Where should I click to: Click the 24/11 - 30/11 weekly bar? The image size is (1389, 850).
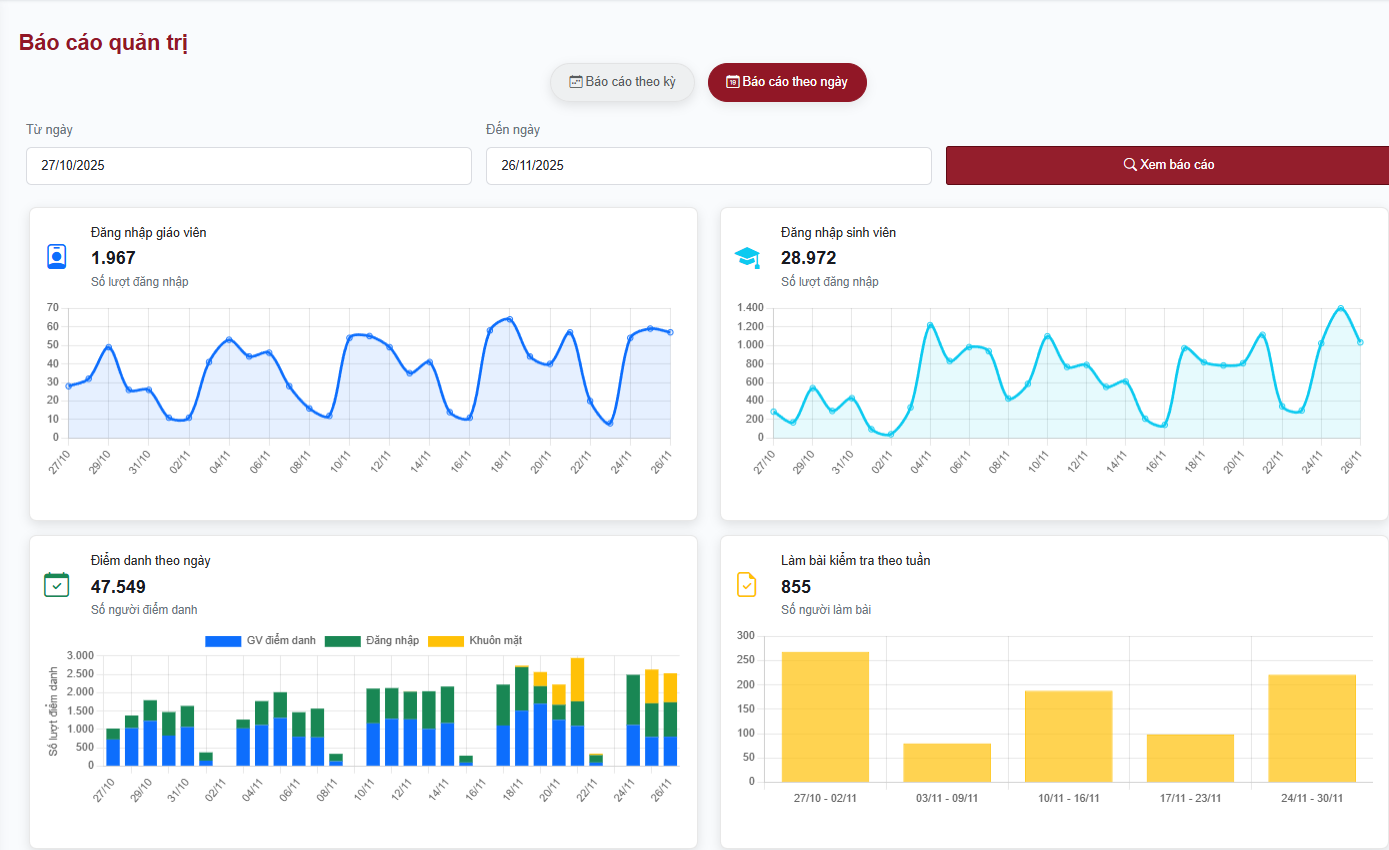point(1311,728)
